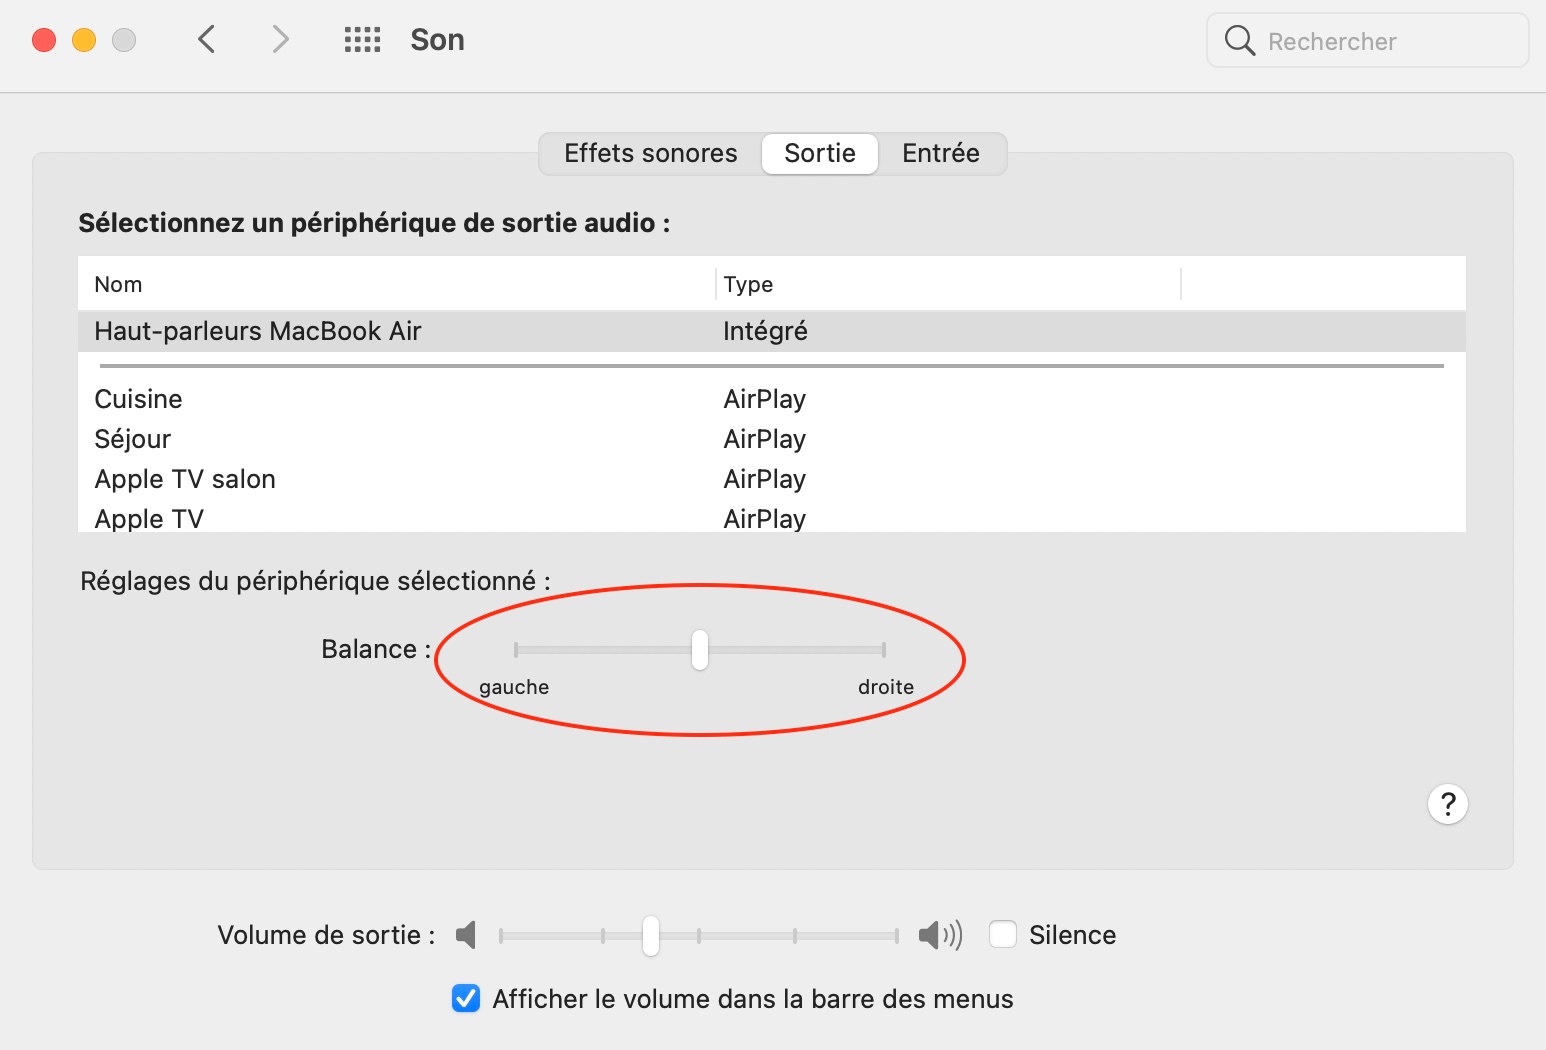
Task: Click the high volume speaker icon
Action: coord(939,935)
